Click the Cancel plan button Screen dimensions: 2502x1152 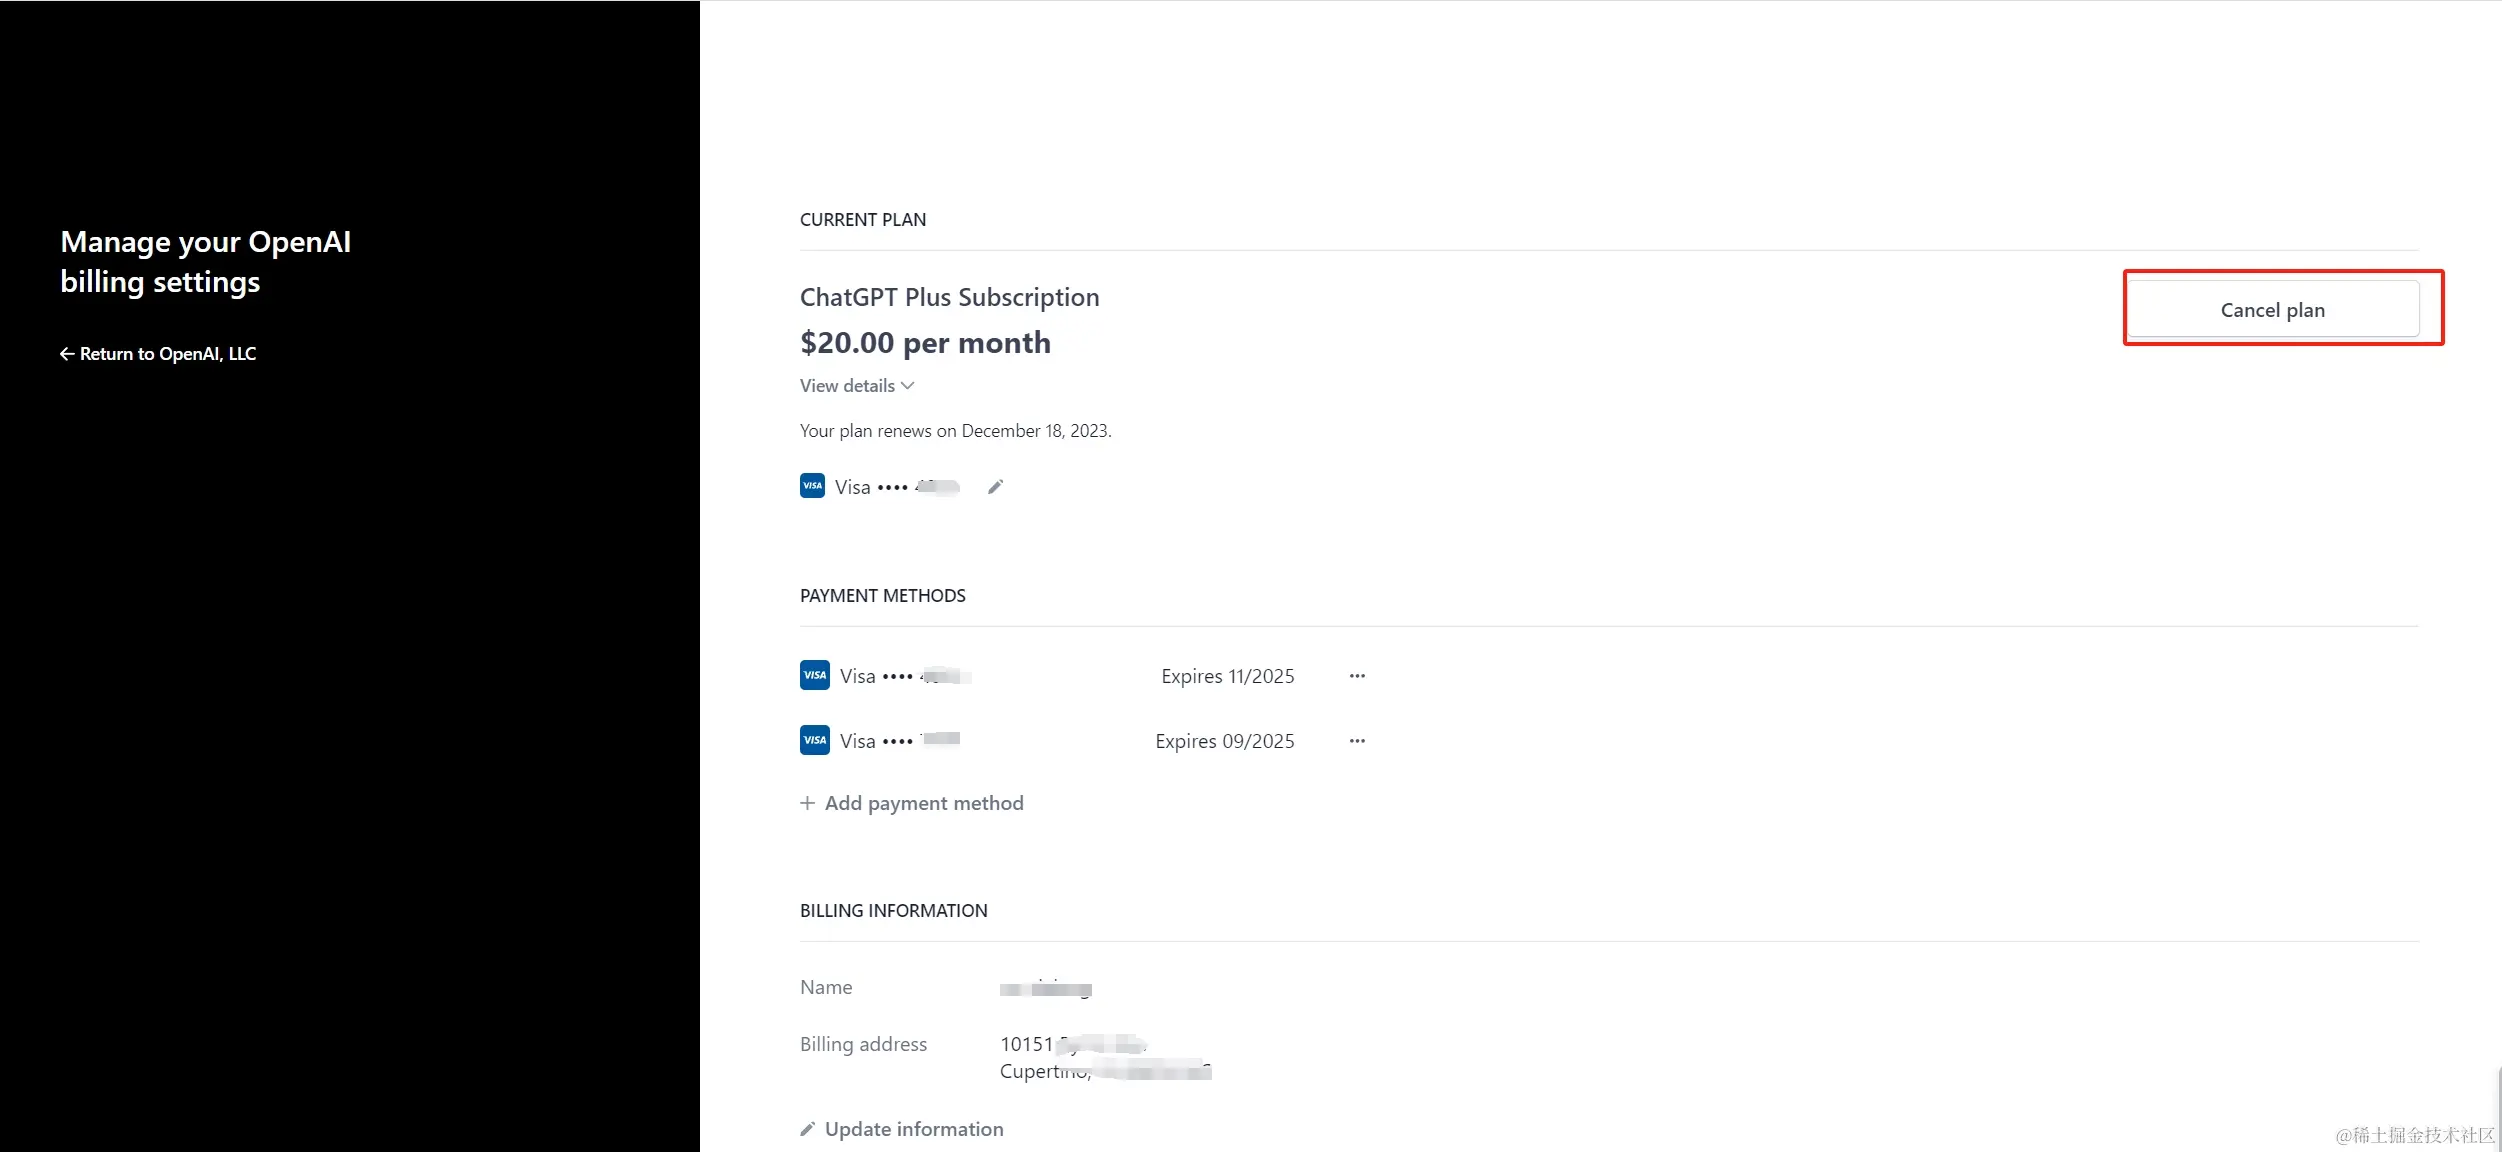pos(2272,310)
